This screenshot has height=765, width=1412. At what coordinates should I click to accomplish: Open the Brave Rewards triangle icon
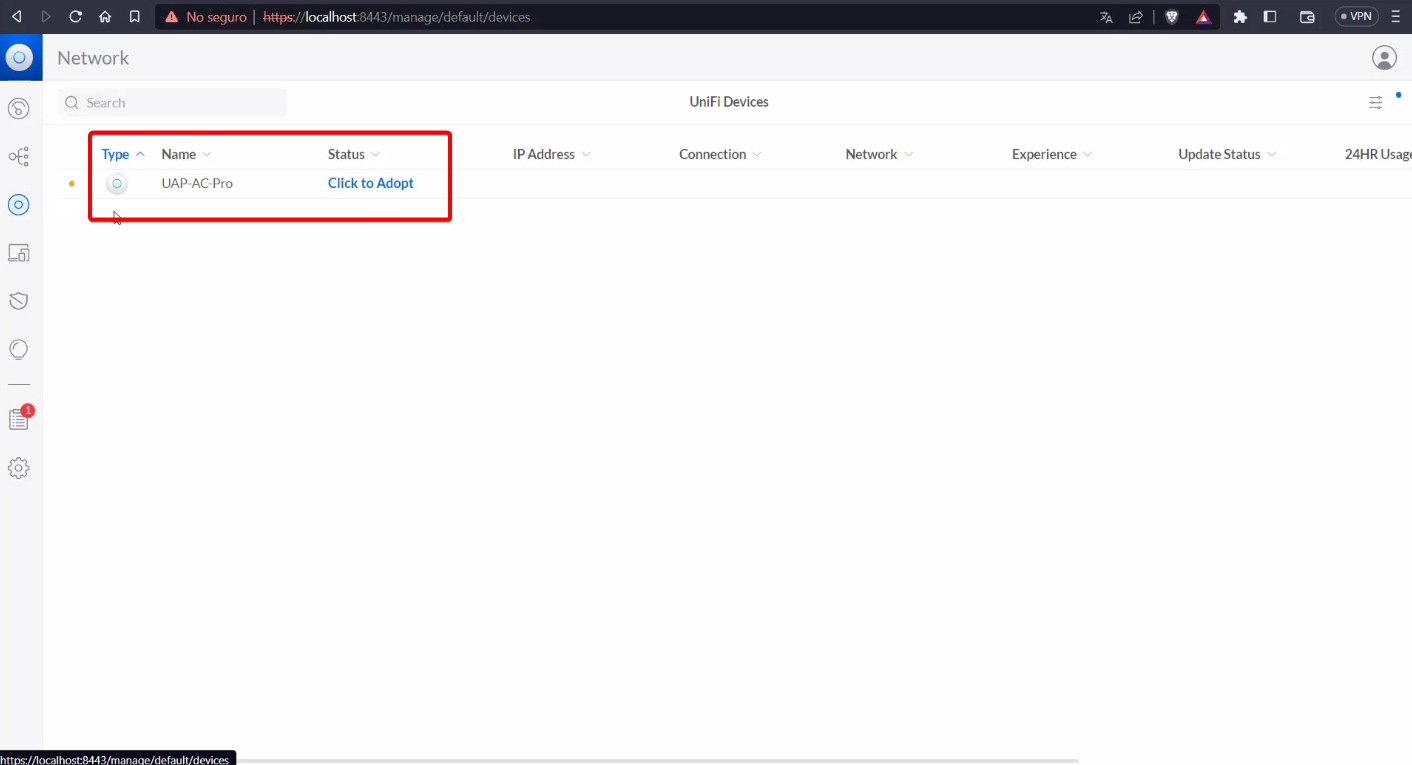1204,17
